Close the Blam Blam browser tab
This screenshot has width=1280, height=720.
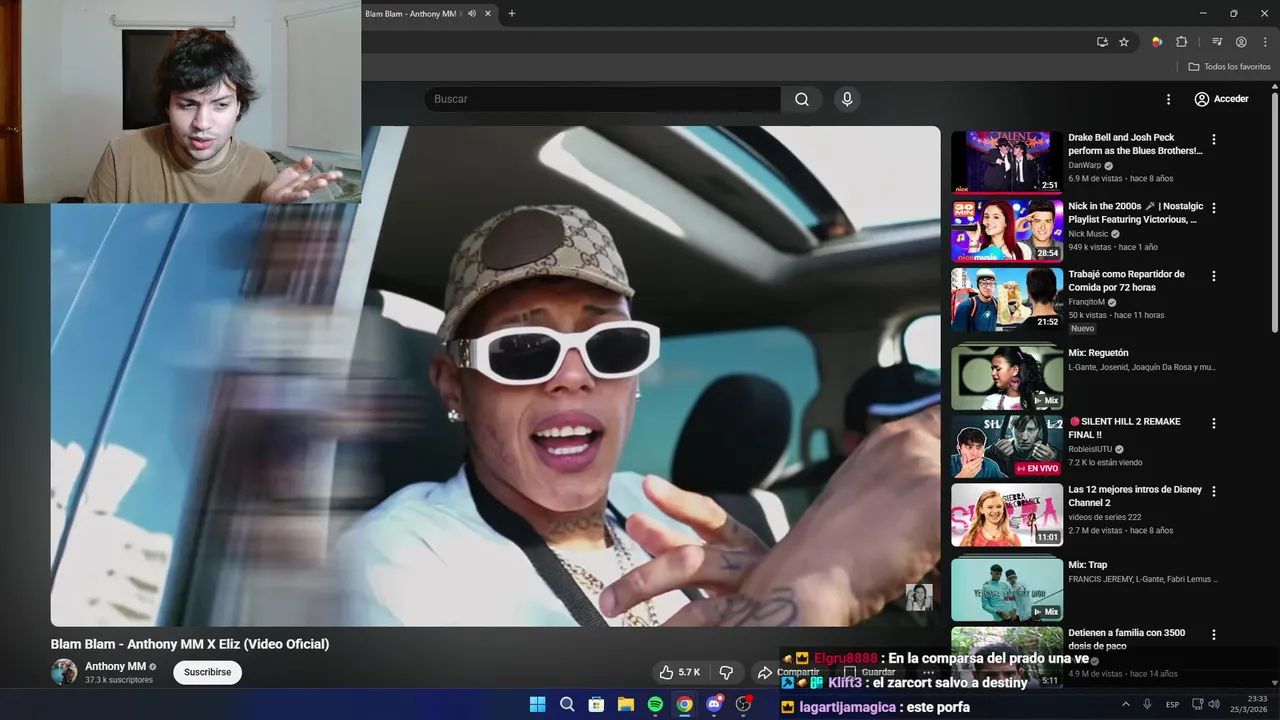click(x=488, y=14)
